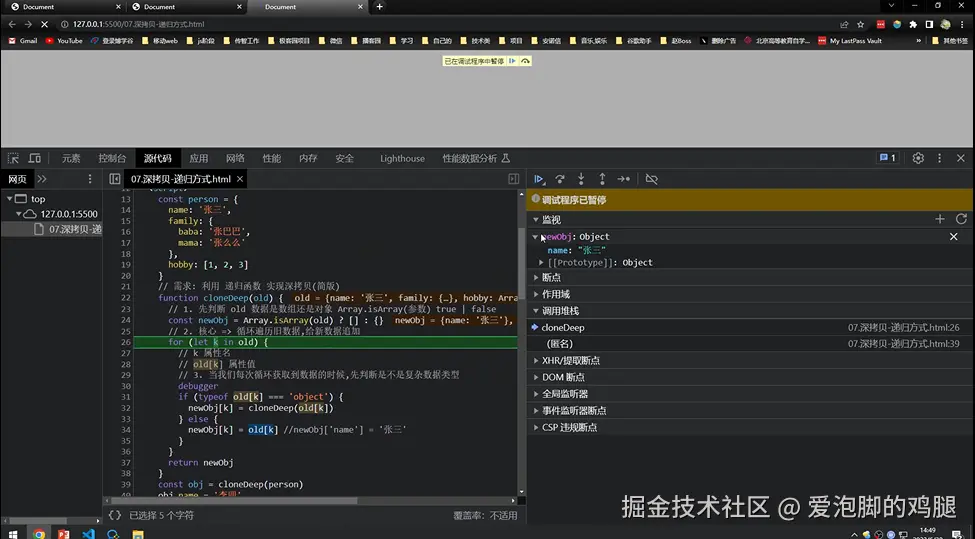Switch to the 内存 panel
The width and height of the screenshot is (975, 539).
click(x=308, y=158)
